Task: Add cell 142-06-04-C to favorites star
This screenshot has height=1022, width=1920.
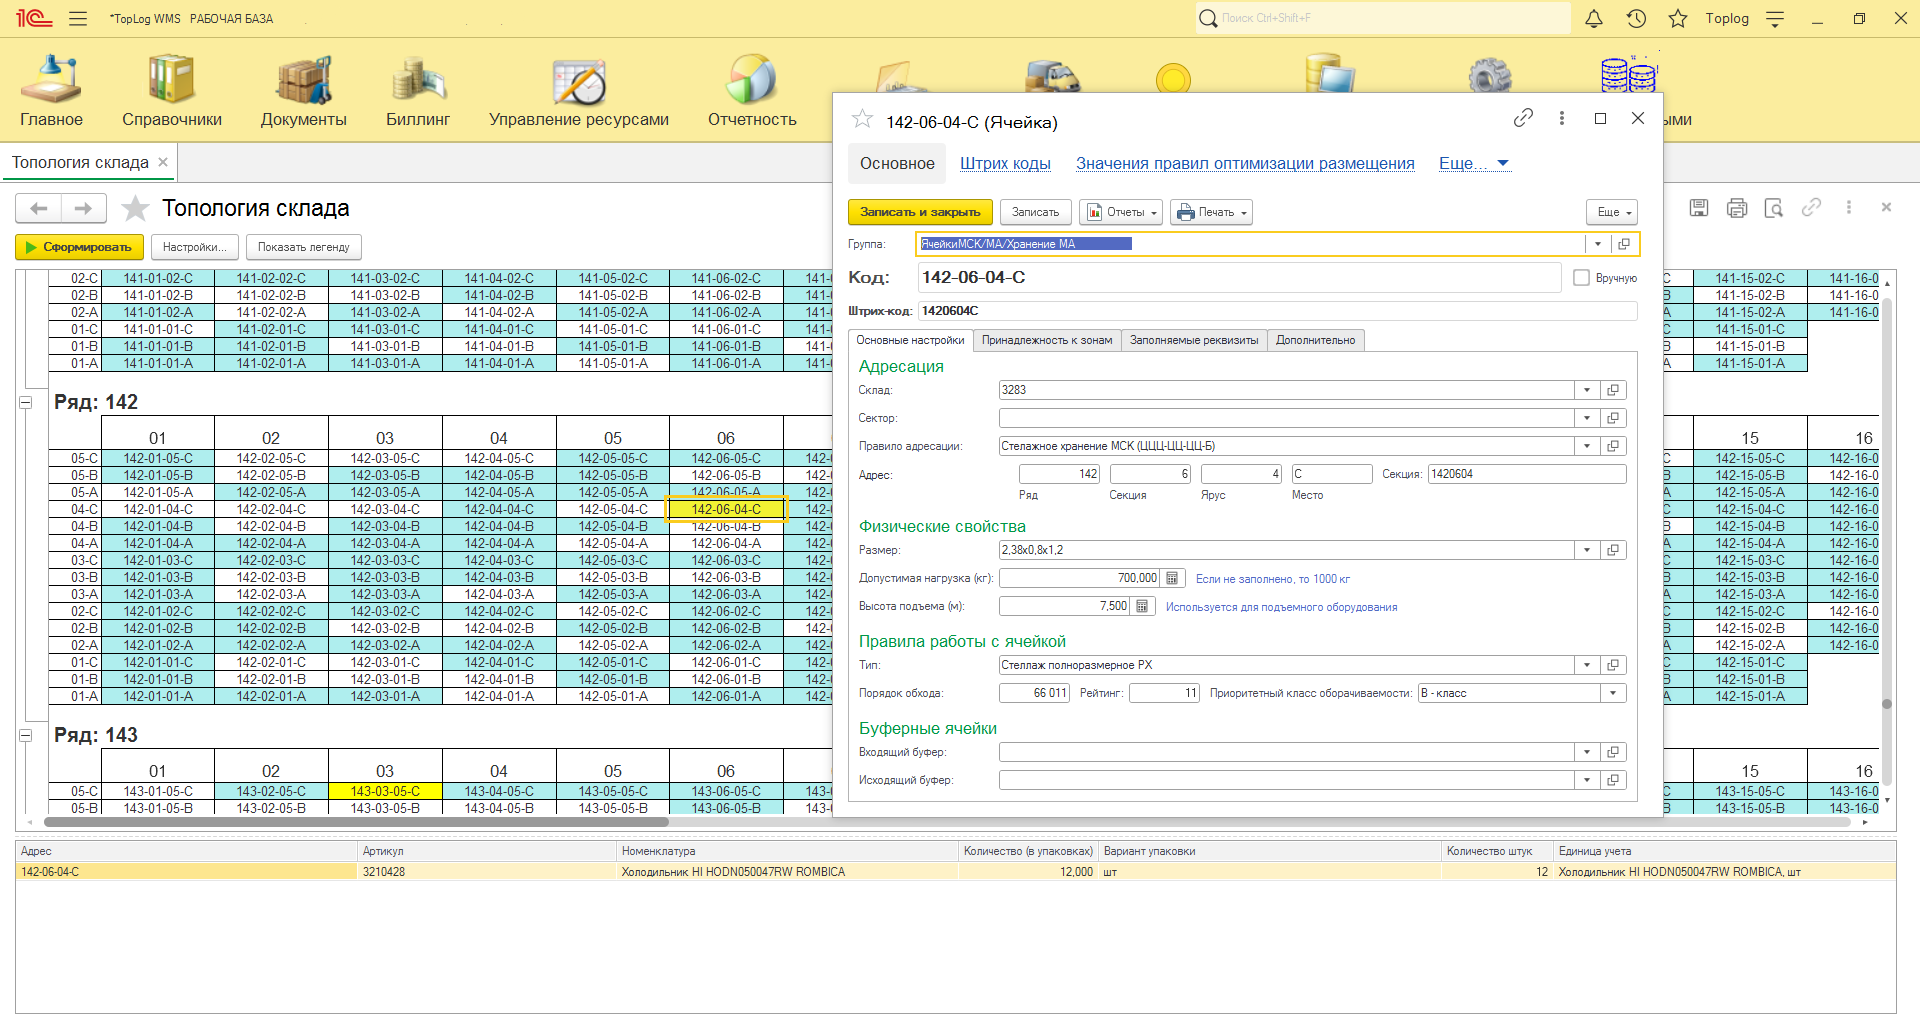Action: (862, 120)
